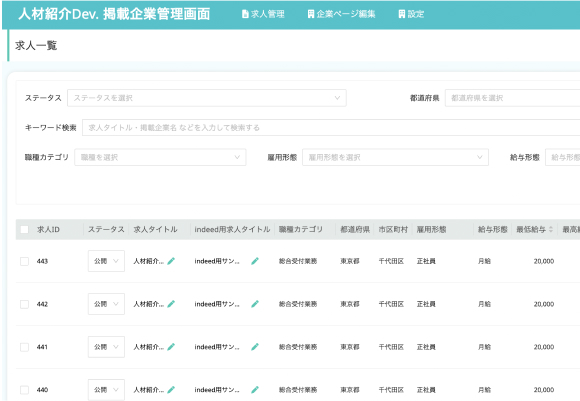Screen dimensions: 580x401
Task: Click the 給与形態 column header
Action: point(492,229)
